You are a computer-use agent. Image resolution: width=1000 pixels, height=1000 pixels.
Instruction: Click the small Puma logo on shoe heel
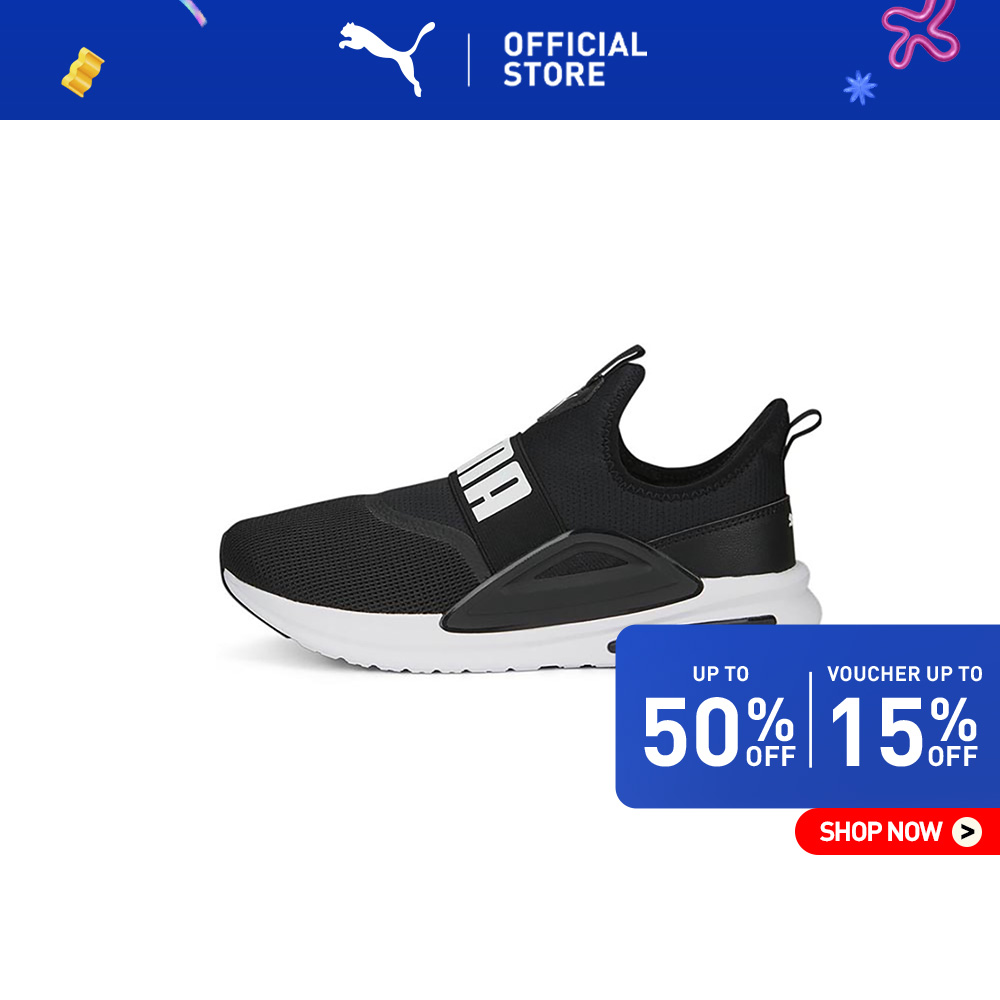click(791, 519)
